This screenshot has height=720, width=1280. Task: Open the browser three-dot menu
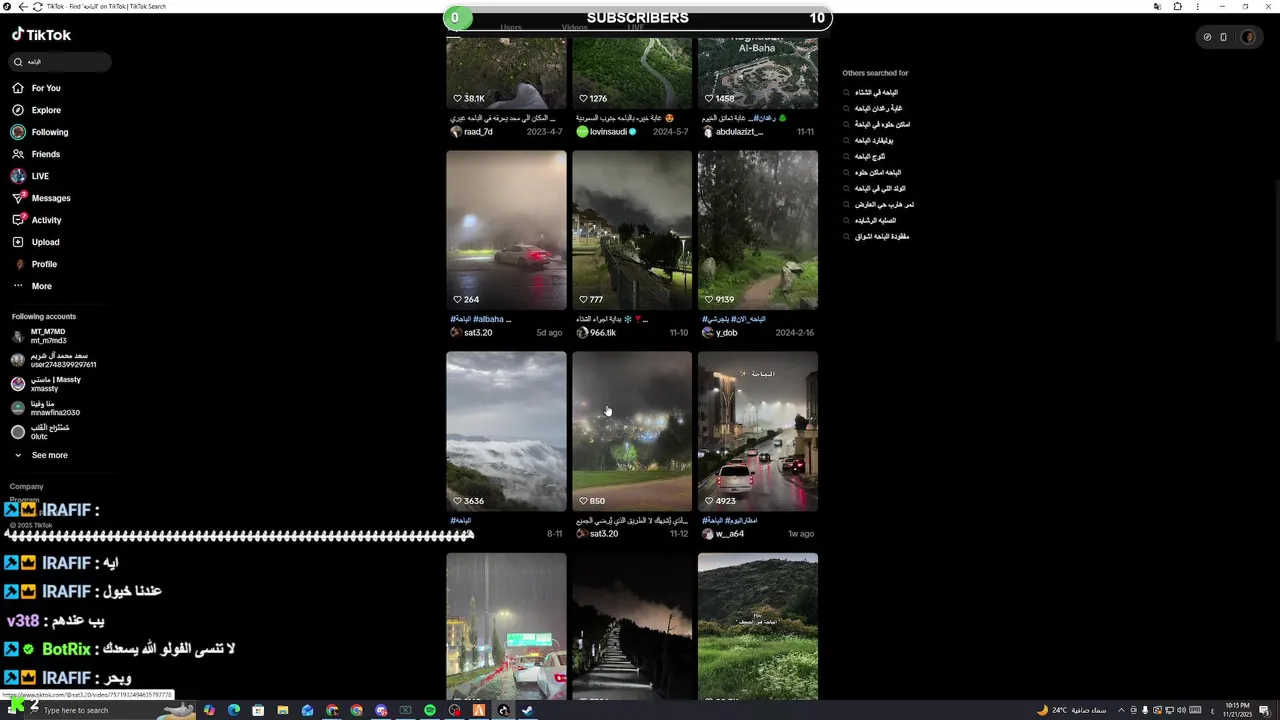(x=1198, y=6)
